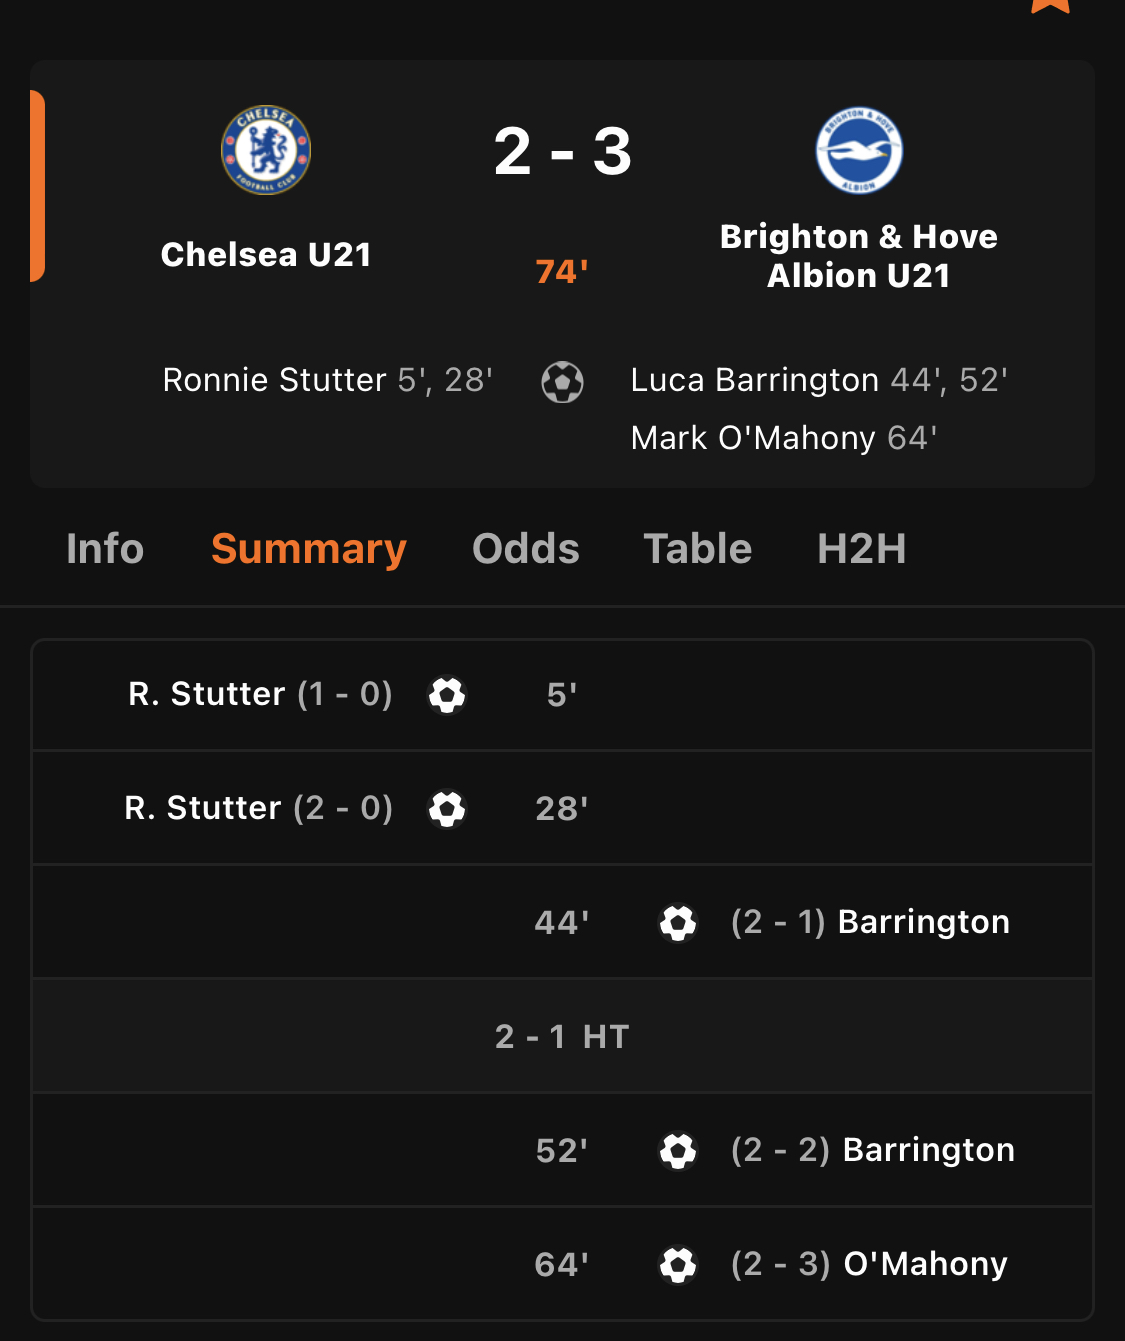Tap the O'Mahony (2 - 3) goal row
This screenshot has width=1125, height=1341.
(x=562, y=1264)
